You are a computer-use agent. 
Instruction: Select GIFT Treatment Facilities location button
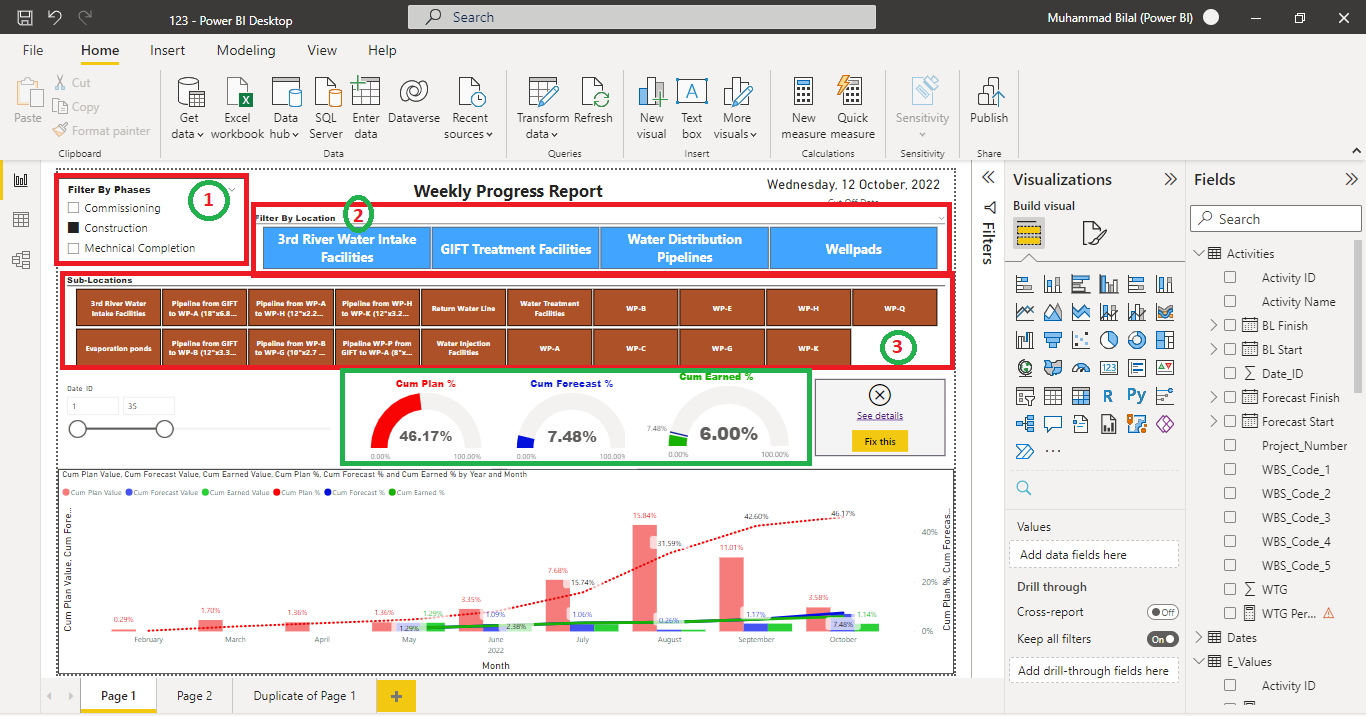point(516,248)
